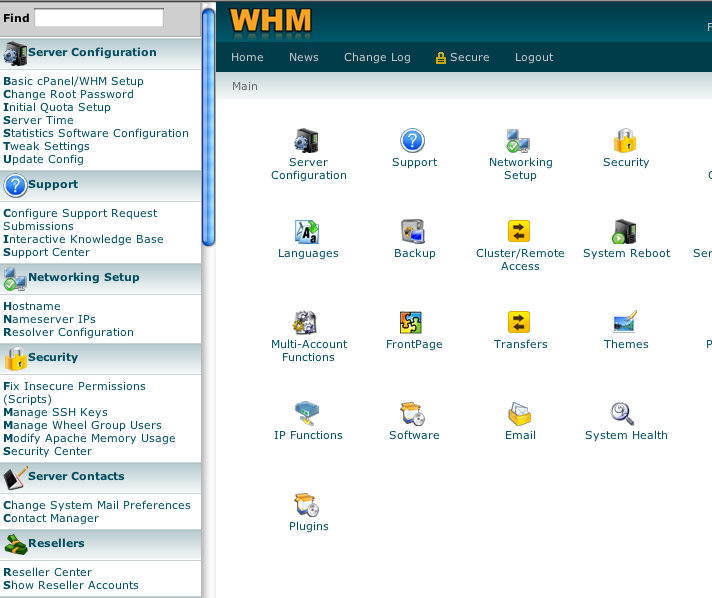Open the Security padlock icon in main panel
Image resolution: width=712 pixels, height=598 pixels.
tap(625, 141)
